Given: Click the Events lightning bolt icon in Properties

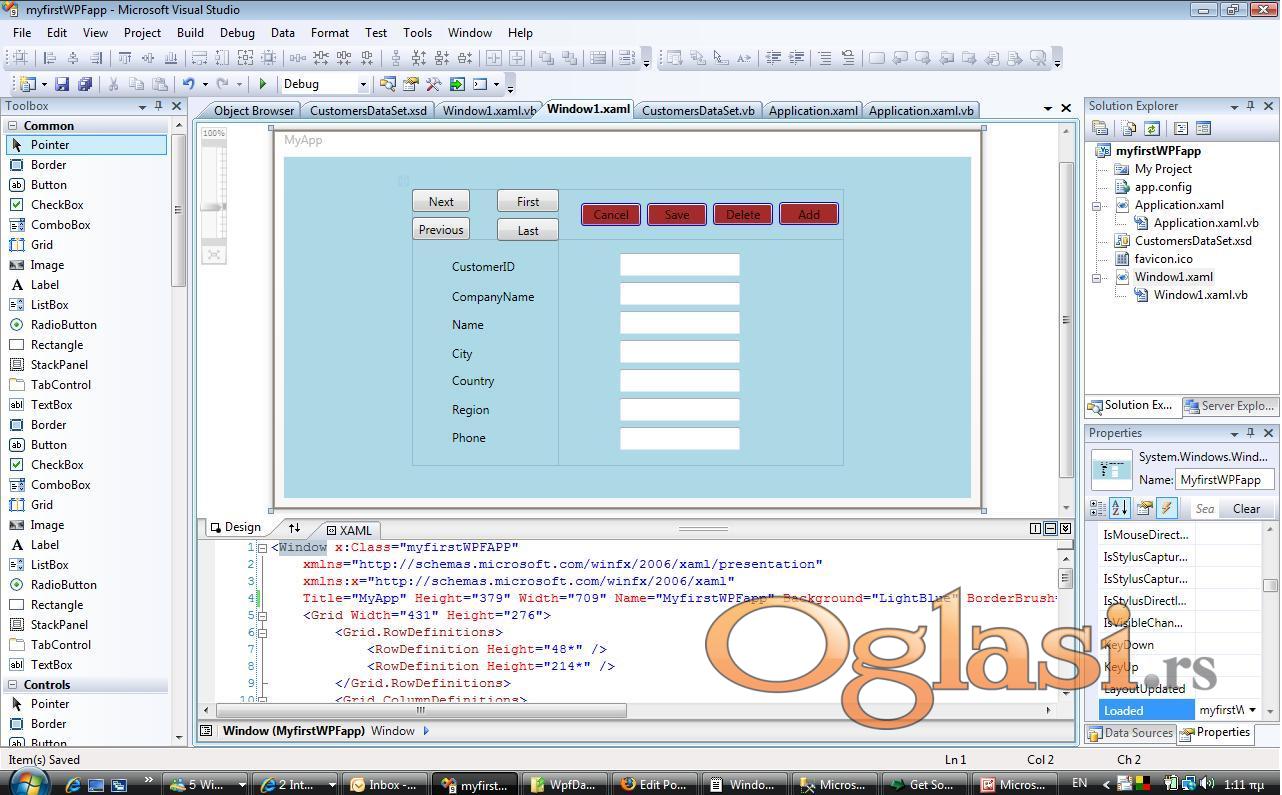Looking at the screenshot, I should coord(1166,508).
